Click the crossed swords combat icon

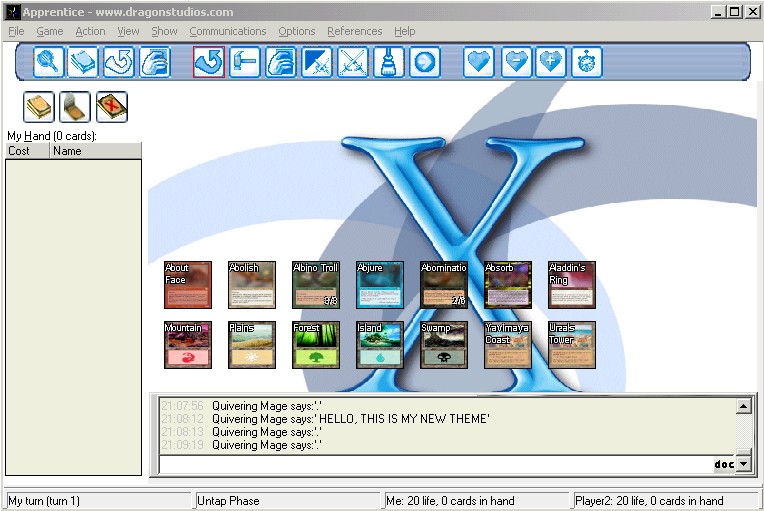(353, 62)
